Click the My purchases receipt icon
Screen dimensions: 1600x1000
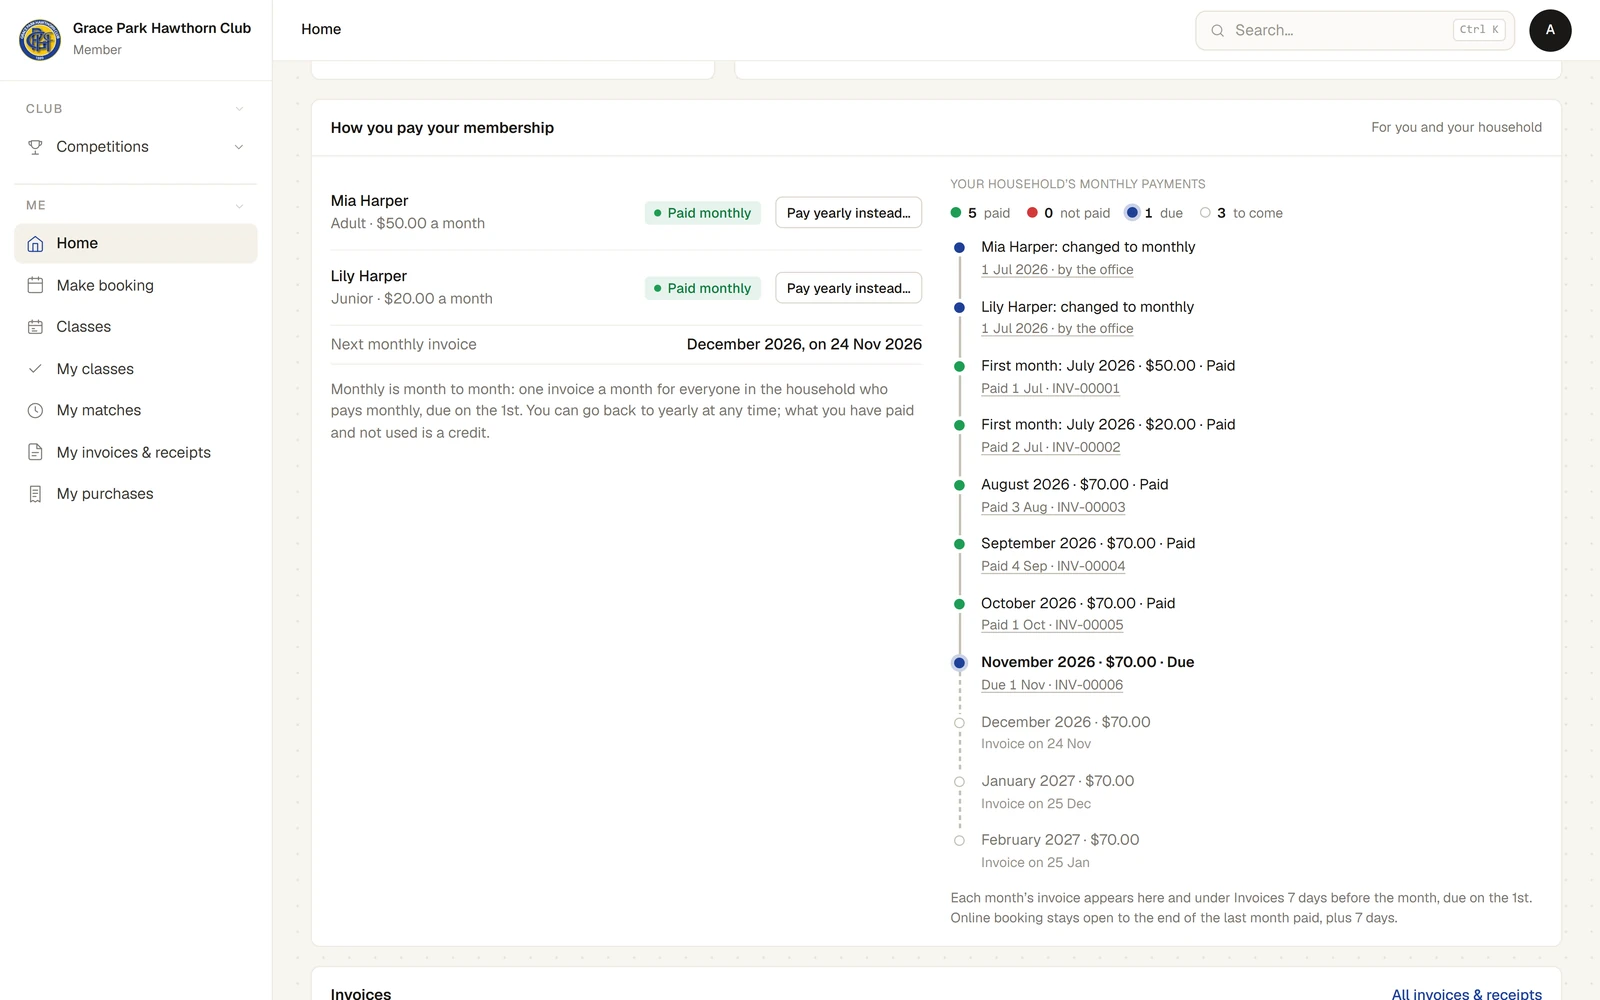pyautogui.click(x=35, y=494)
